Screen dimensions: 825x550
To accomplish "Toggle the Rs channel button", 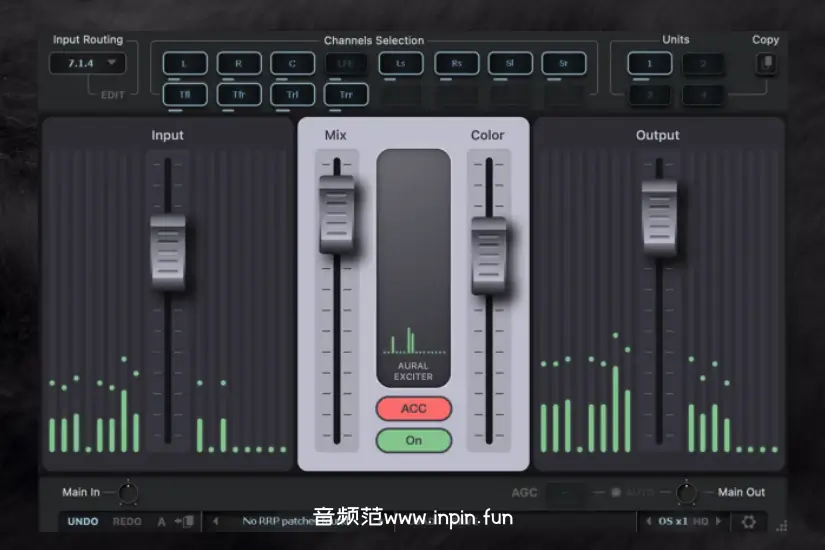I will tap(457, 64).
